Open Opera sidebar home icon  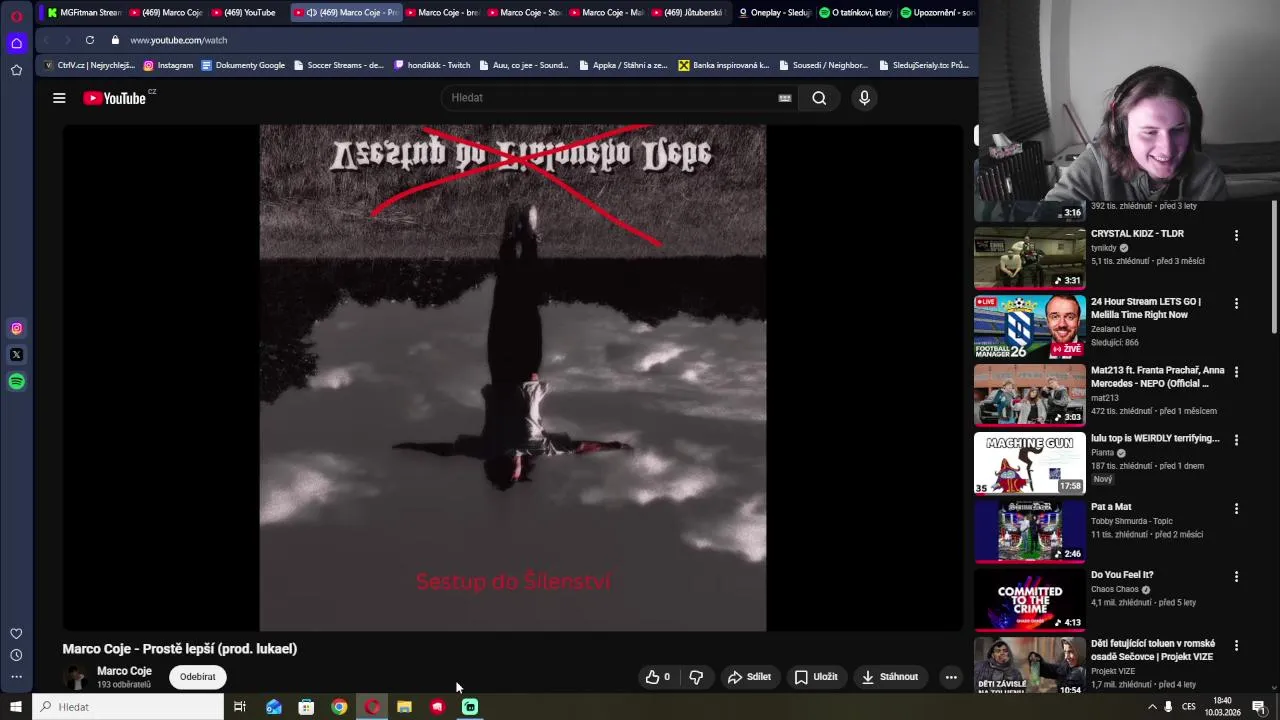click(x=16, y=43)
